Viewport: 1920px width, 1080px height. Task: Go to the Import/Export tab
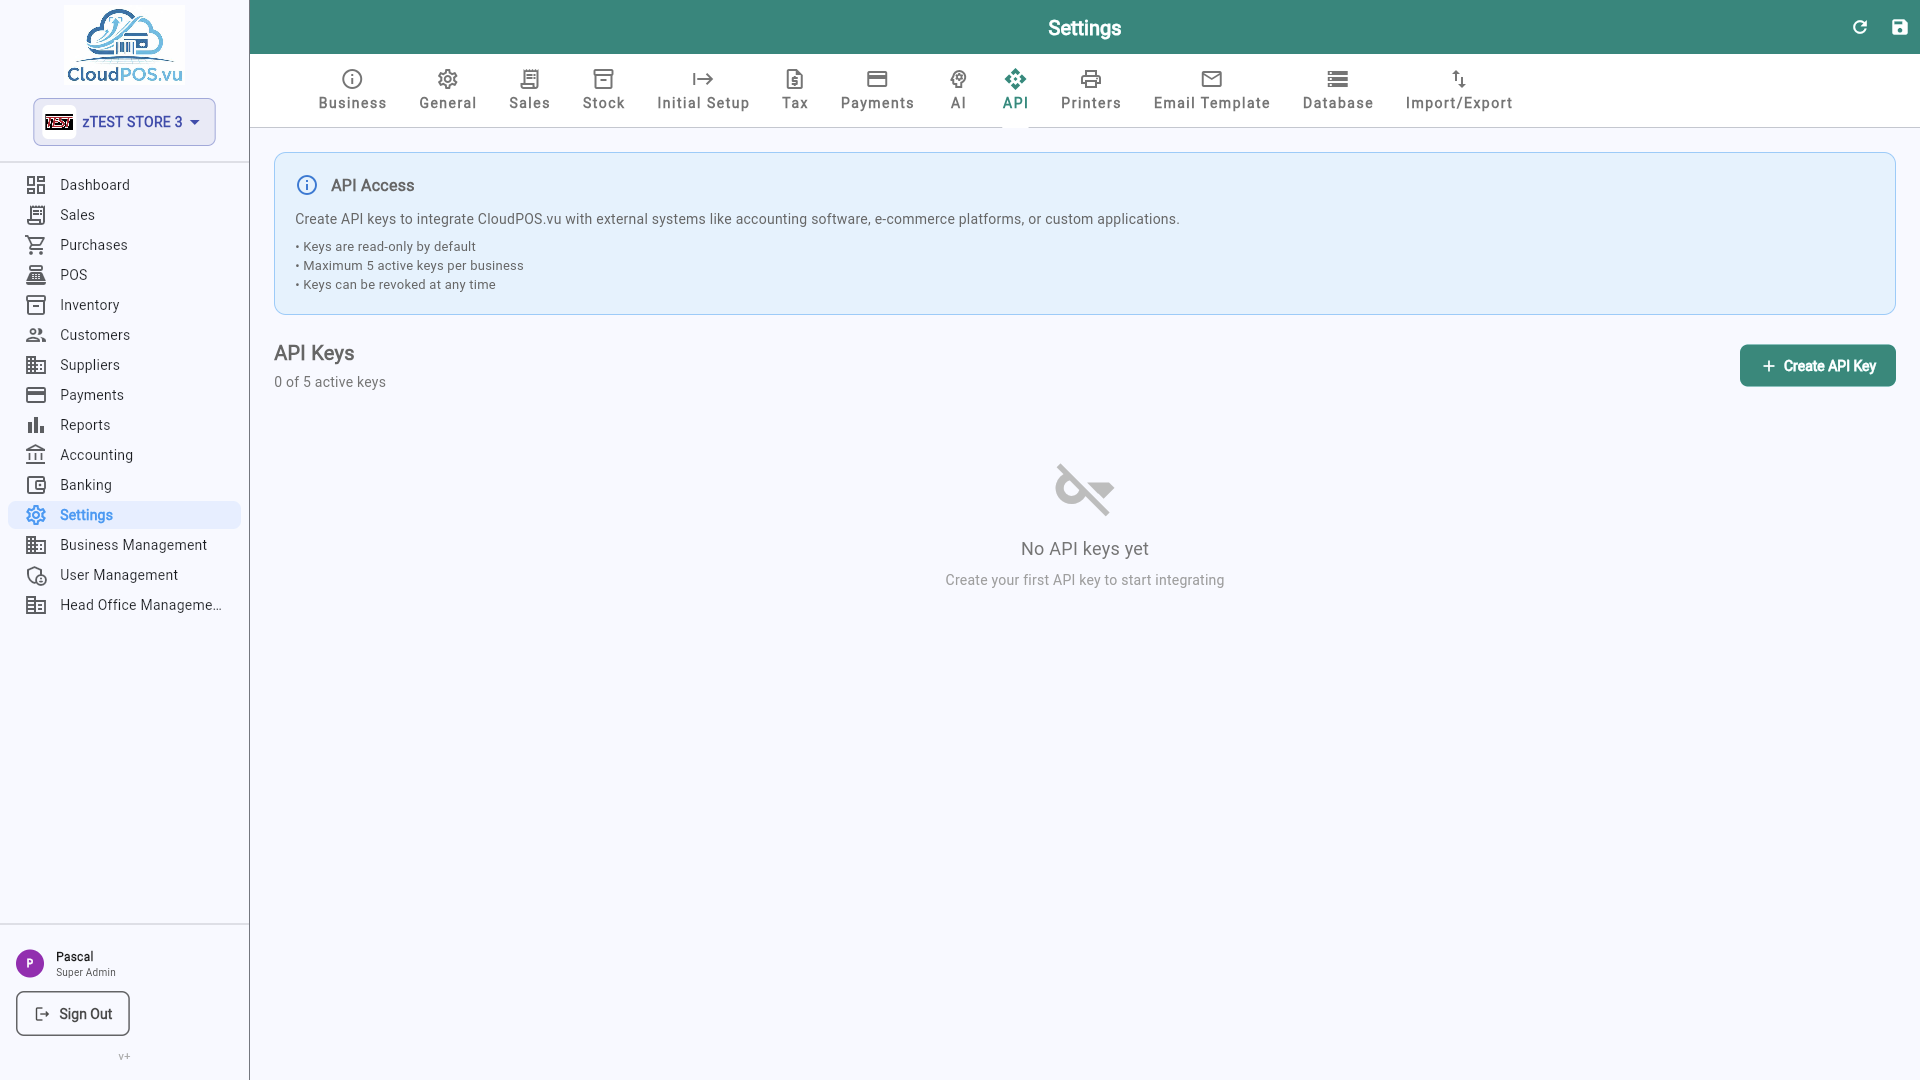tap(1458, 90)
